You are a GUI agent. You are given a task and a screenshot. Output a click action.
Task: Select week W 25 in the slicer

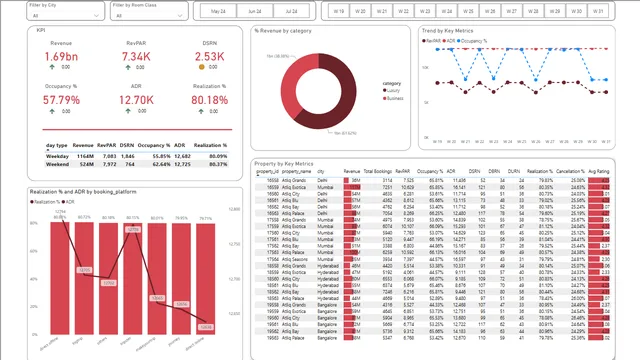coord(469,11)
